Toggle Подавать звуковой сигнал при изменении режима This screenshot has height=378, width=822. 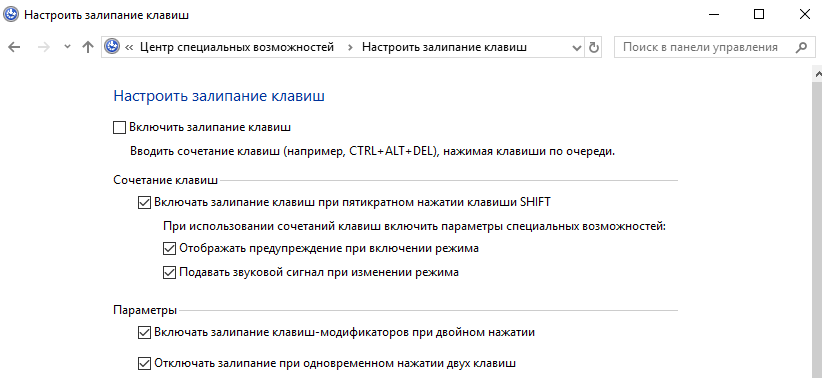(x=169, y=273)
